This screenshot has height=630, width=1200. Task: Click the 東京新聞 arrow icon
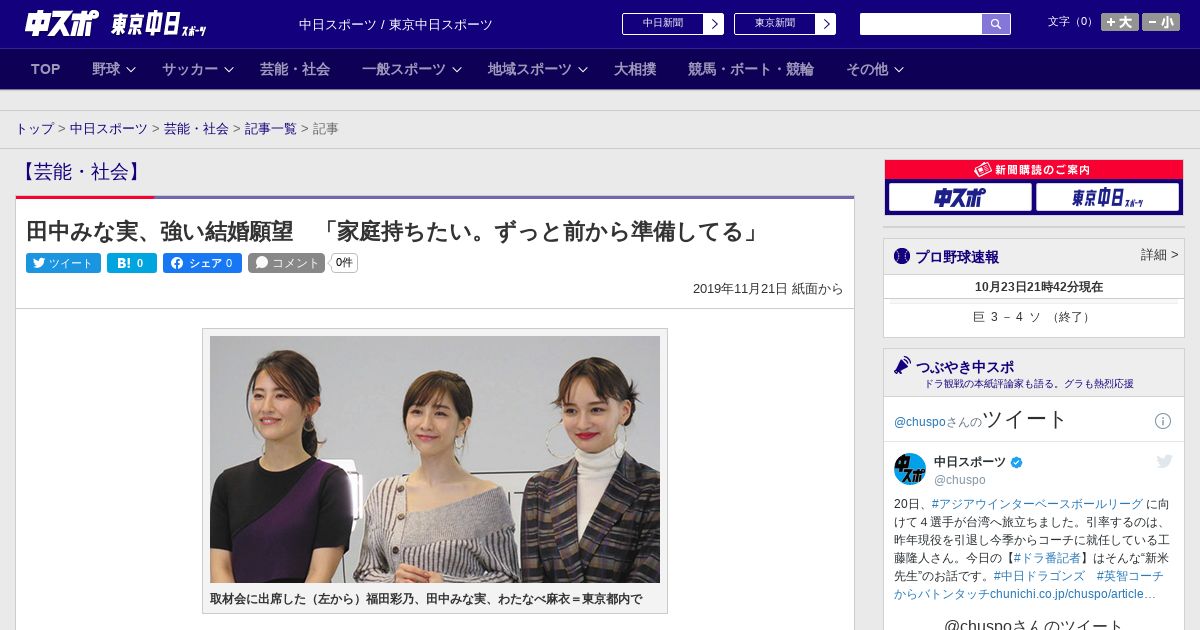[826, 24]
